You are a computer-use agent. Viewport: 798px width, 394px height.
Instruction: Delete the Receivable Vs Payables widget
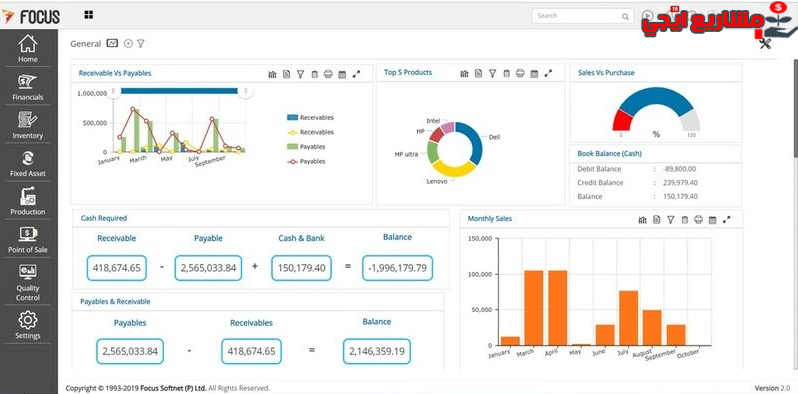(315, 74)
